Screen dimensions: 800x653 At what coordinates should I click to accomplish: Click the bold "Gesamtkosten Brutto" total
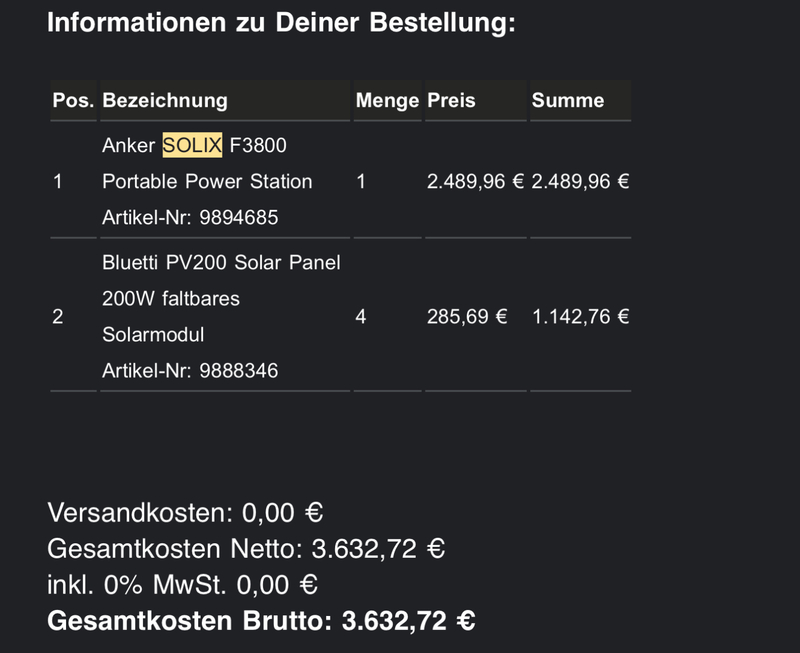[261, 621]
